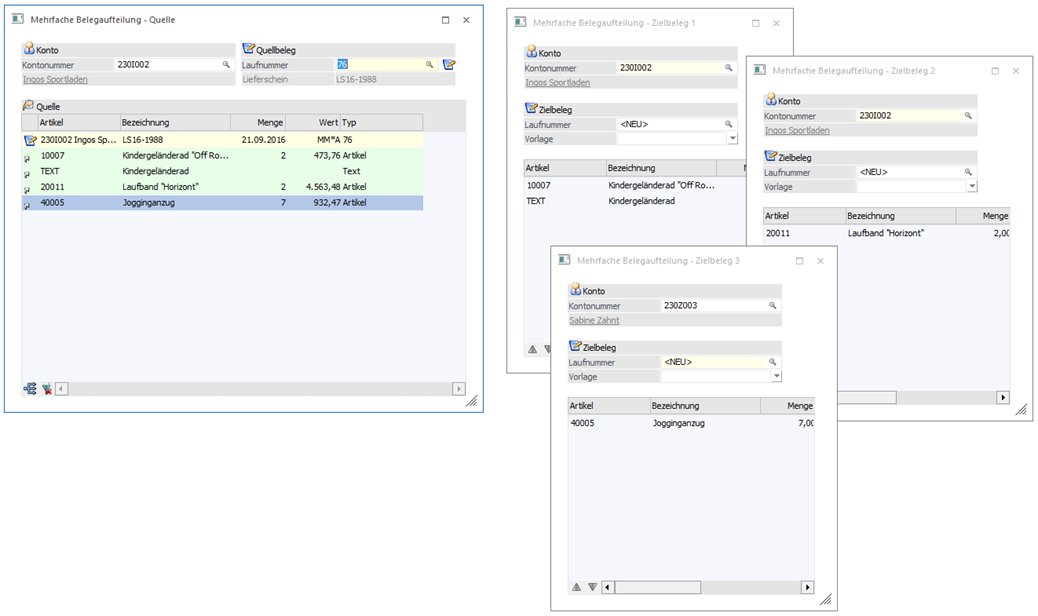Click the tree structure icon in Quelle window bottom

point(30,388)
